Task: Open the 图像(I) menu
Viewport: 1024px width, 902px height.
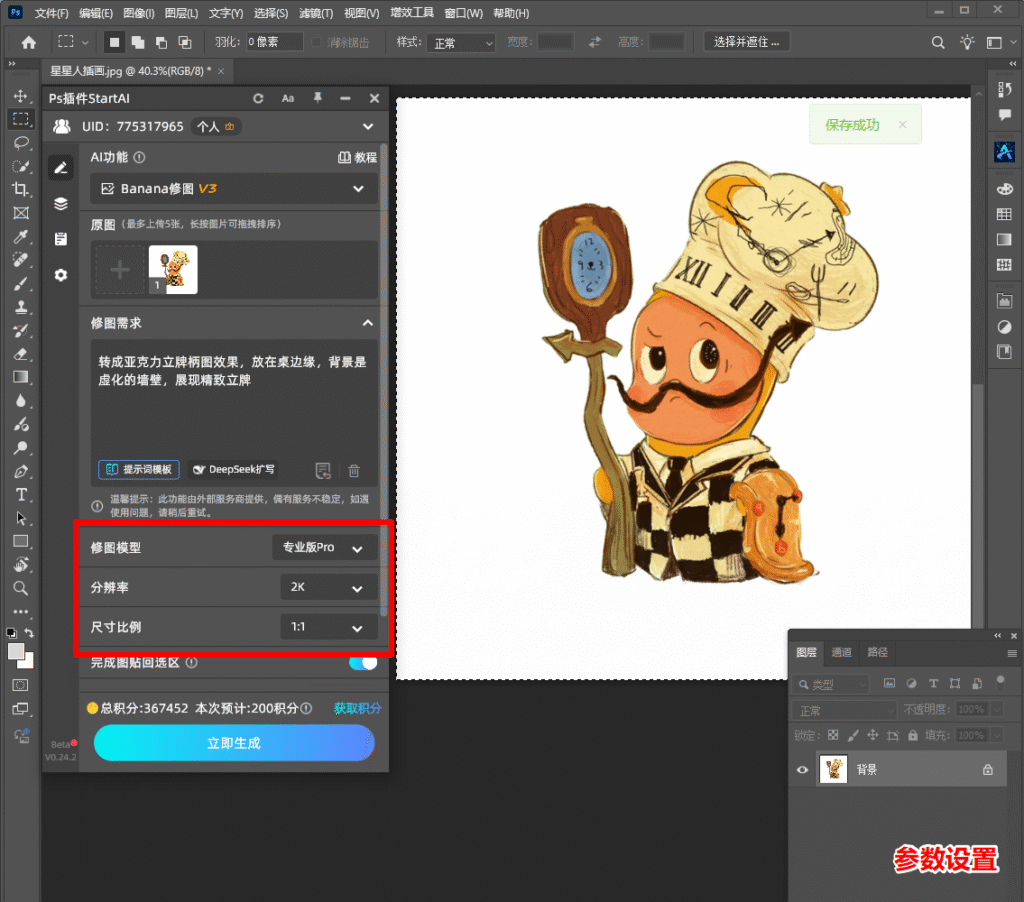Action: click(x=138, y=13)
